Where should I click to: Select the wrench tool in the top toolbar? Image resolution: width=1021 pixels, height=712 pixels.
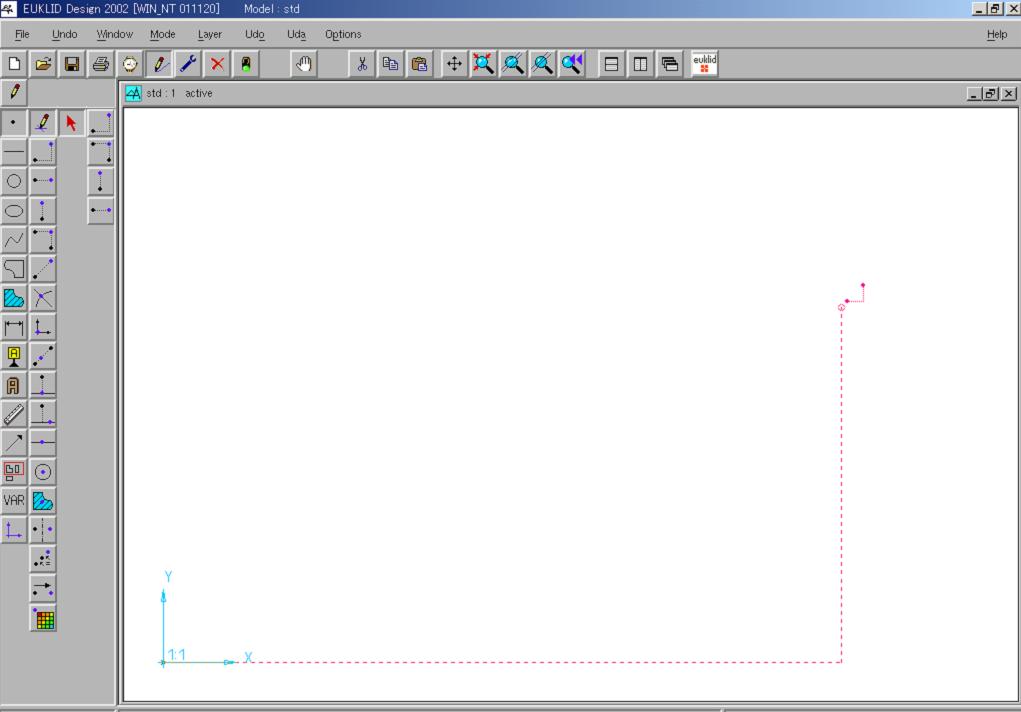188,64
